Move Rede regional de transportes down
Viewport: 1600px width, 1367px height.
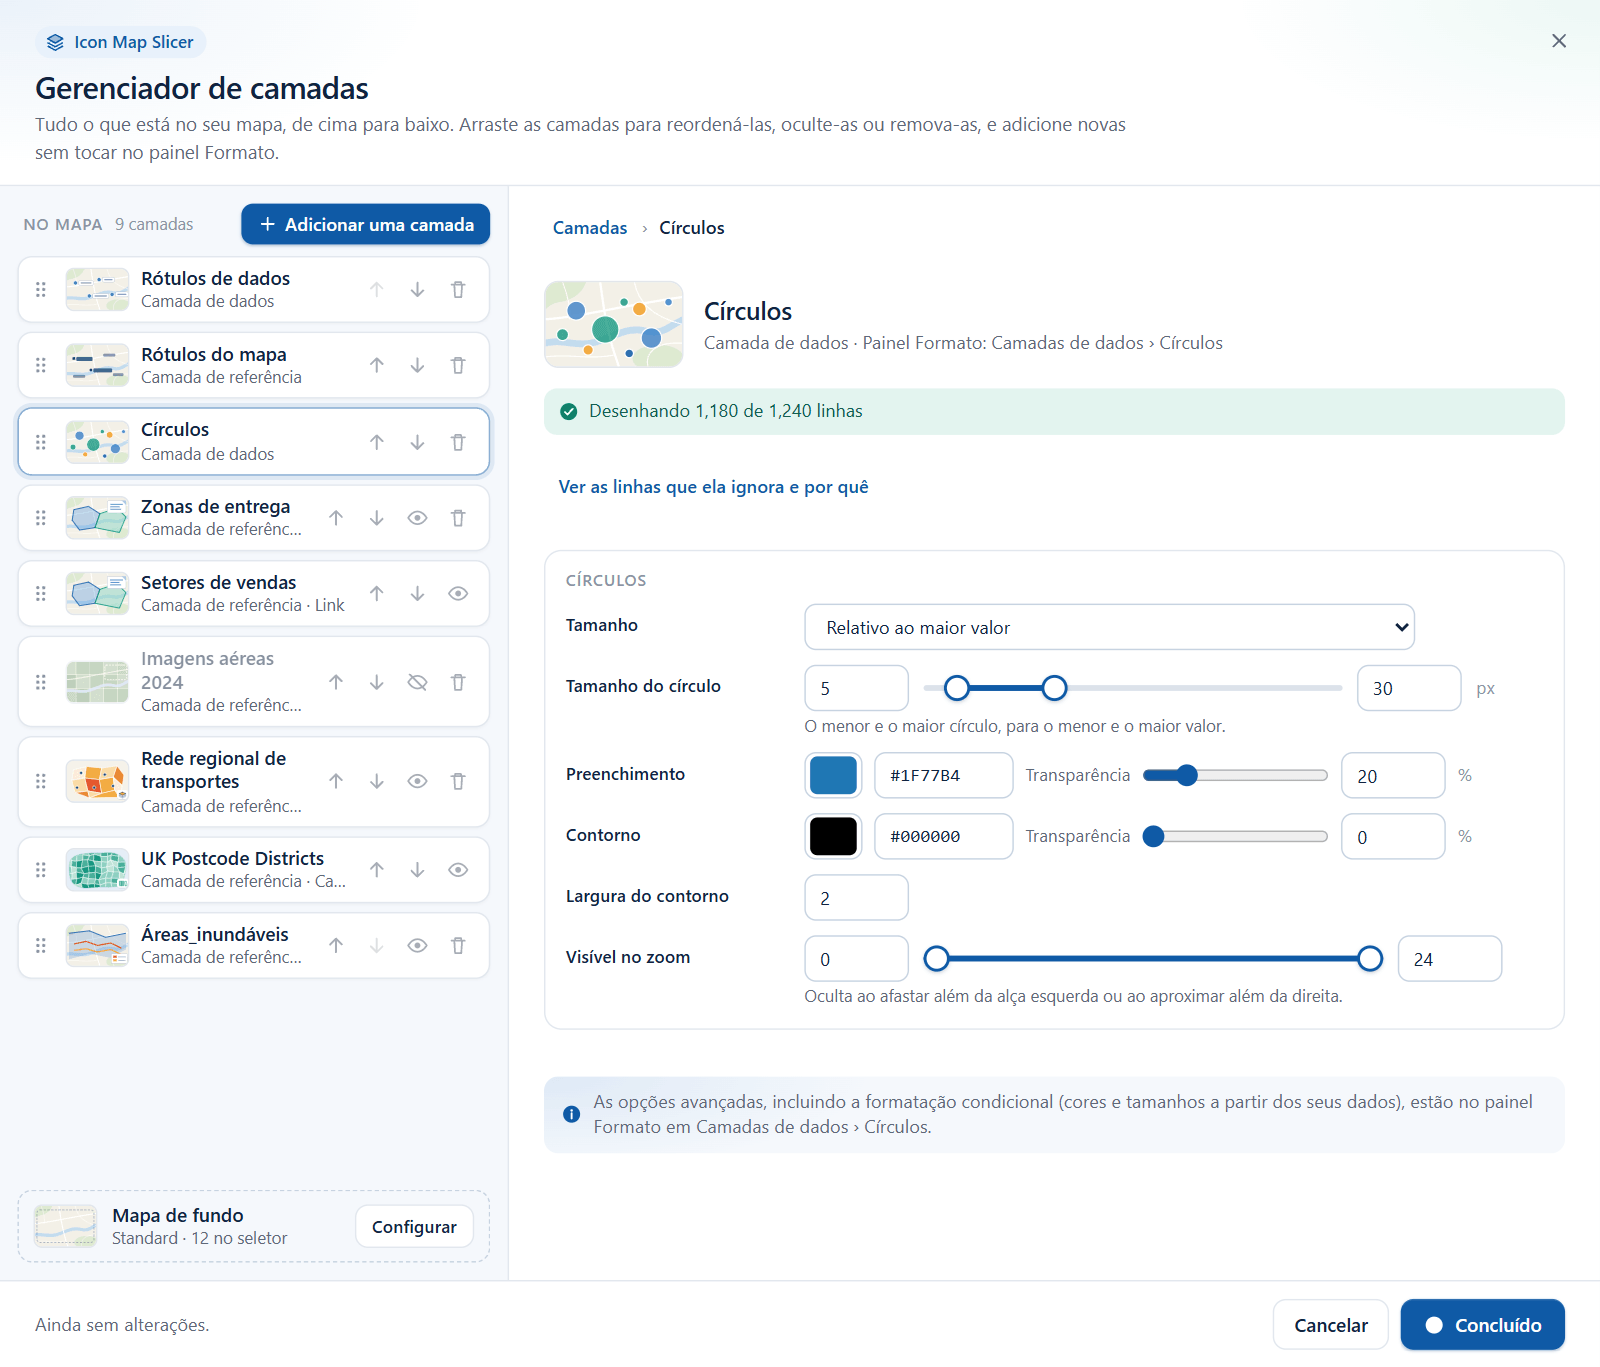point(376,782)
